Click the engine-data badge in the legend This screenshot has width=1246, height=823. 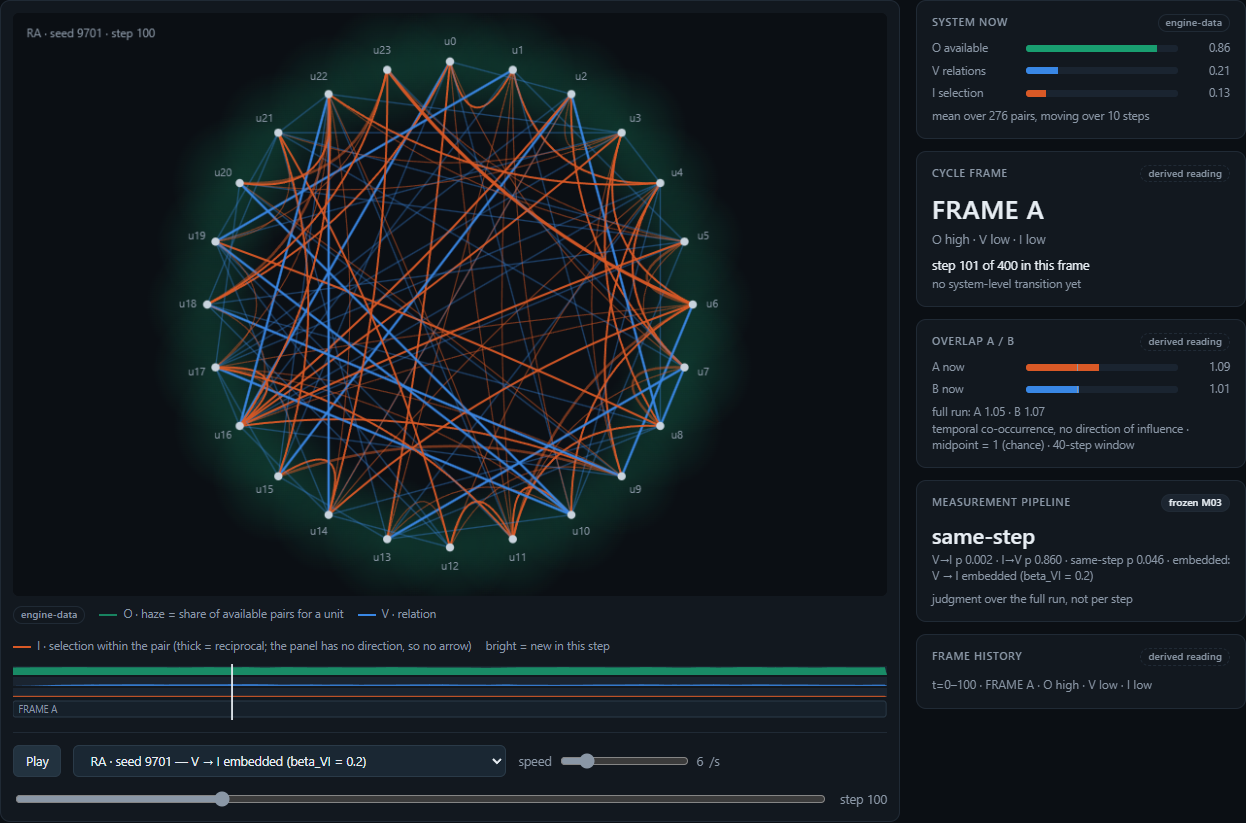(49, 615)
